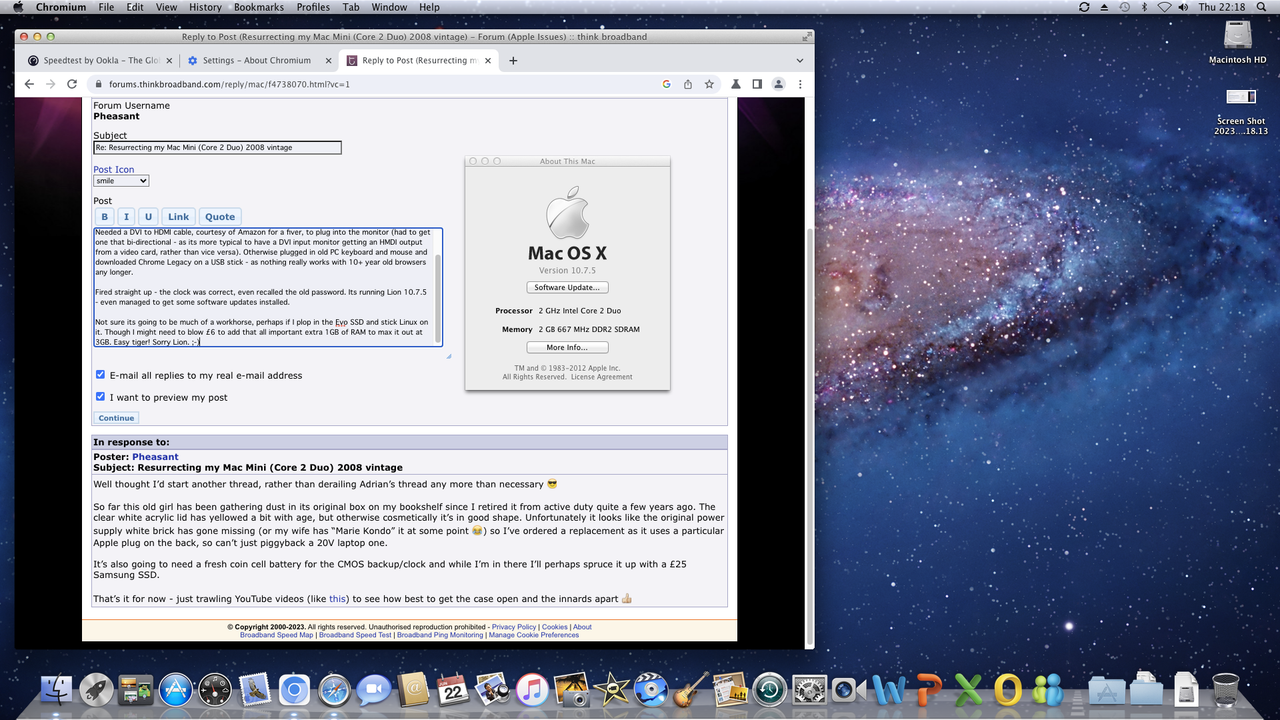Insert a link using the Link button
1280x720 pixels.
click(178, 217)
